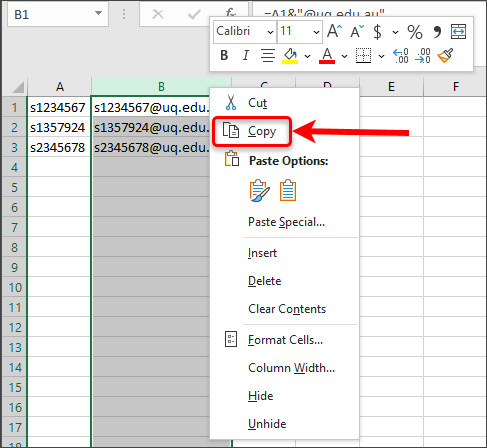The height and width of the screenshot is (448, 487).
Task: Choose Delete from the context menu
Action: (x=284, y=281)
